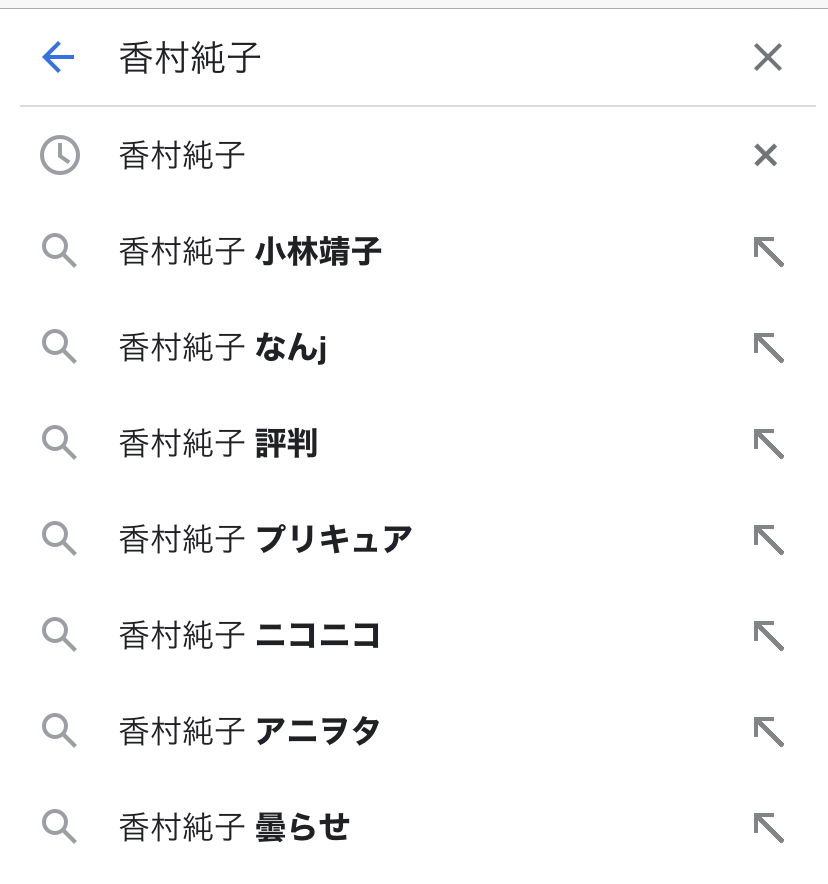
Task: Remove the 香村純子 history entry
Action: point(765,155)
